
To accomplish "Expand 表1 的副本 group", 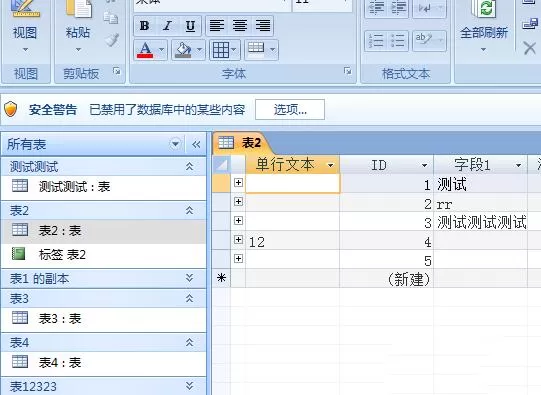I will pyautogui.click(x=189, y=278).
